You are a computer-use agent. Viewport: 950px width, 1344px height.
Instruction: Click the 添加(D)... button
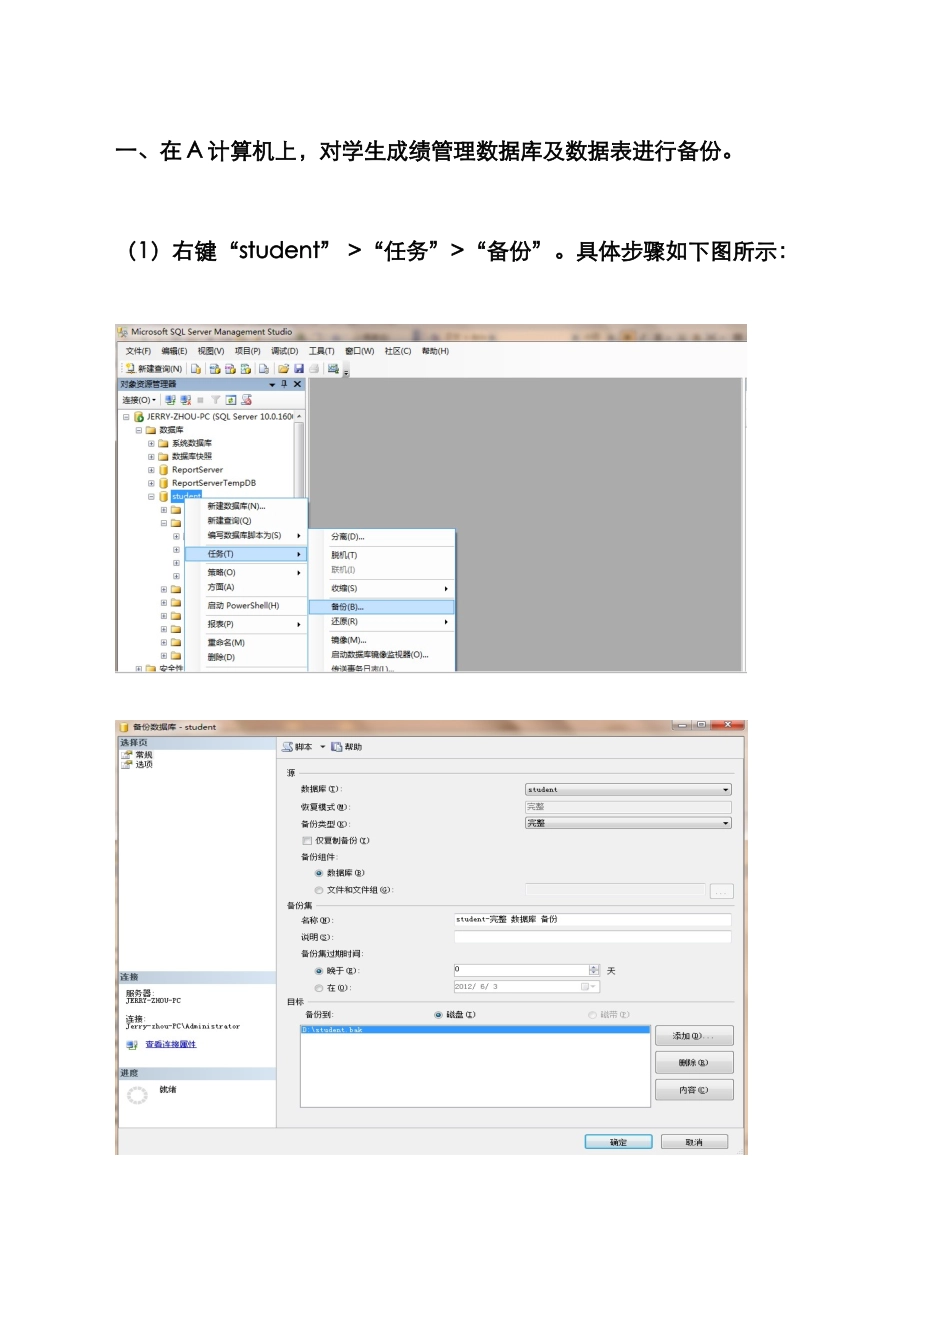[694, 1036]
